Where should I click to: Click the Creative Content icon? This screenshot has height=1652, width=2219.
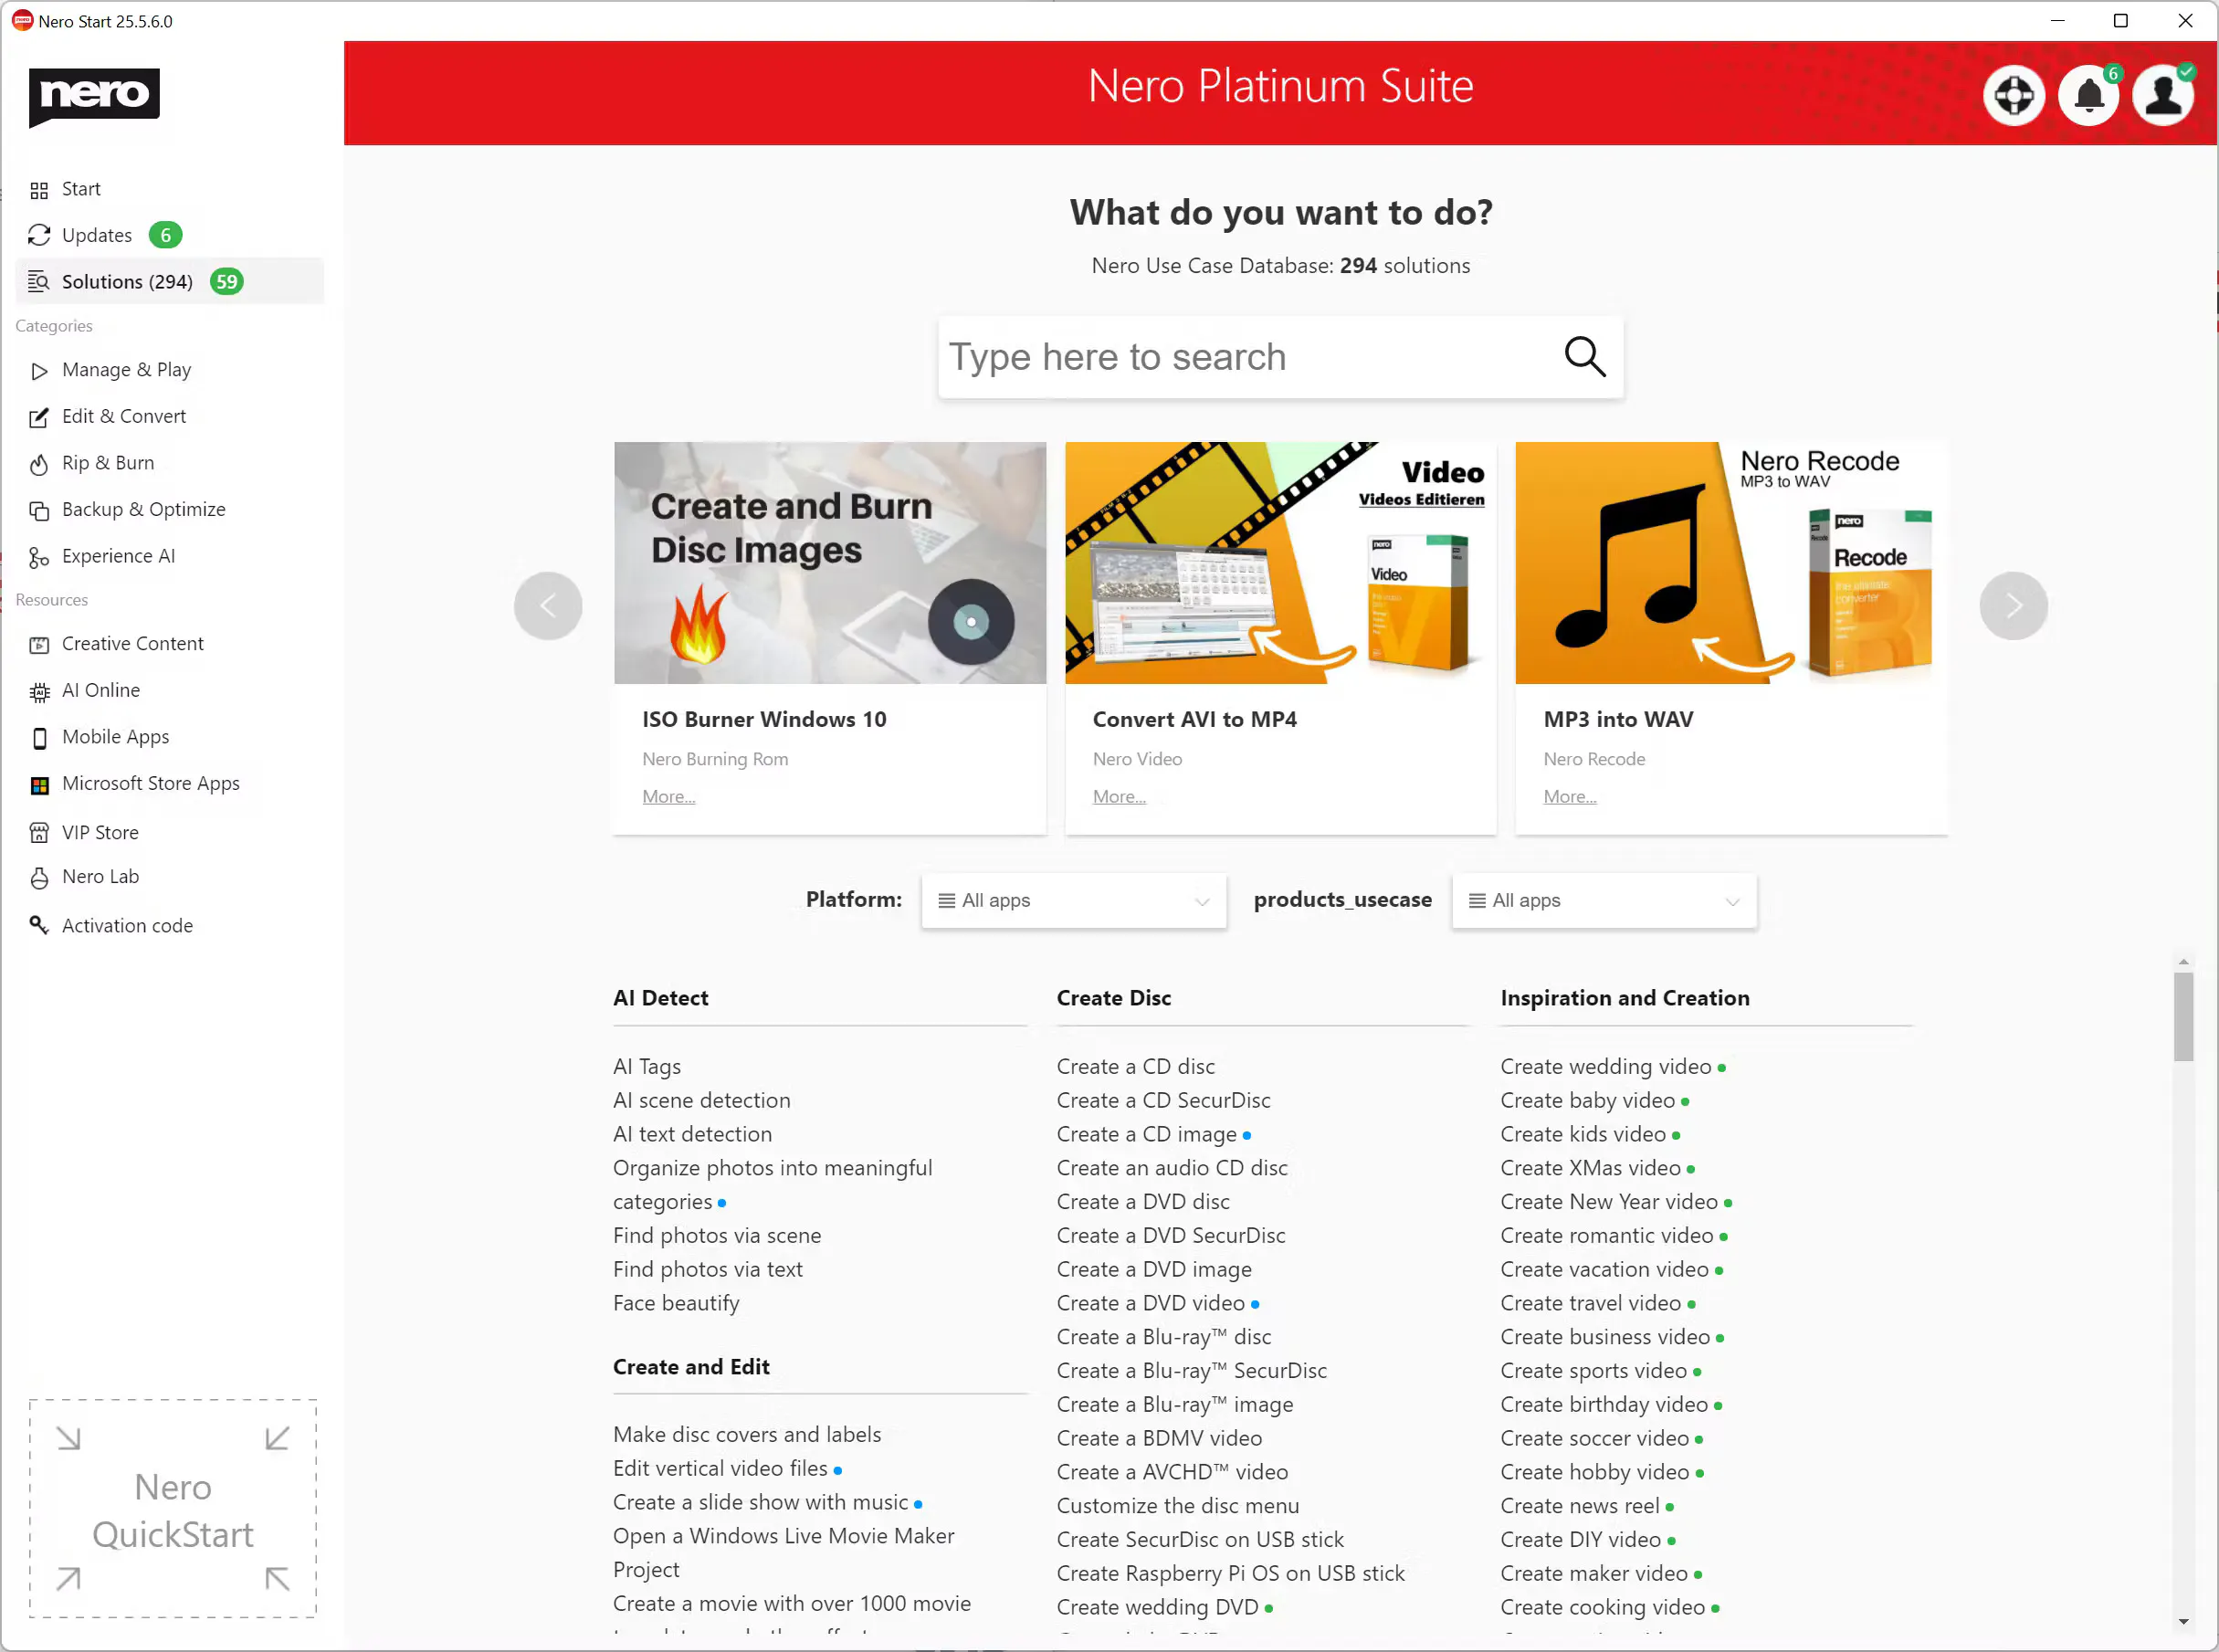coord(39,645)
